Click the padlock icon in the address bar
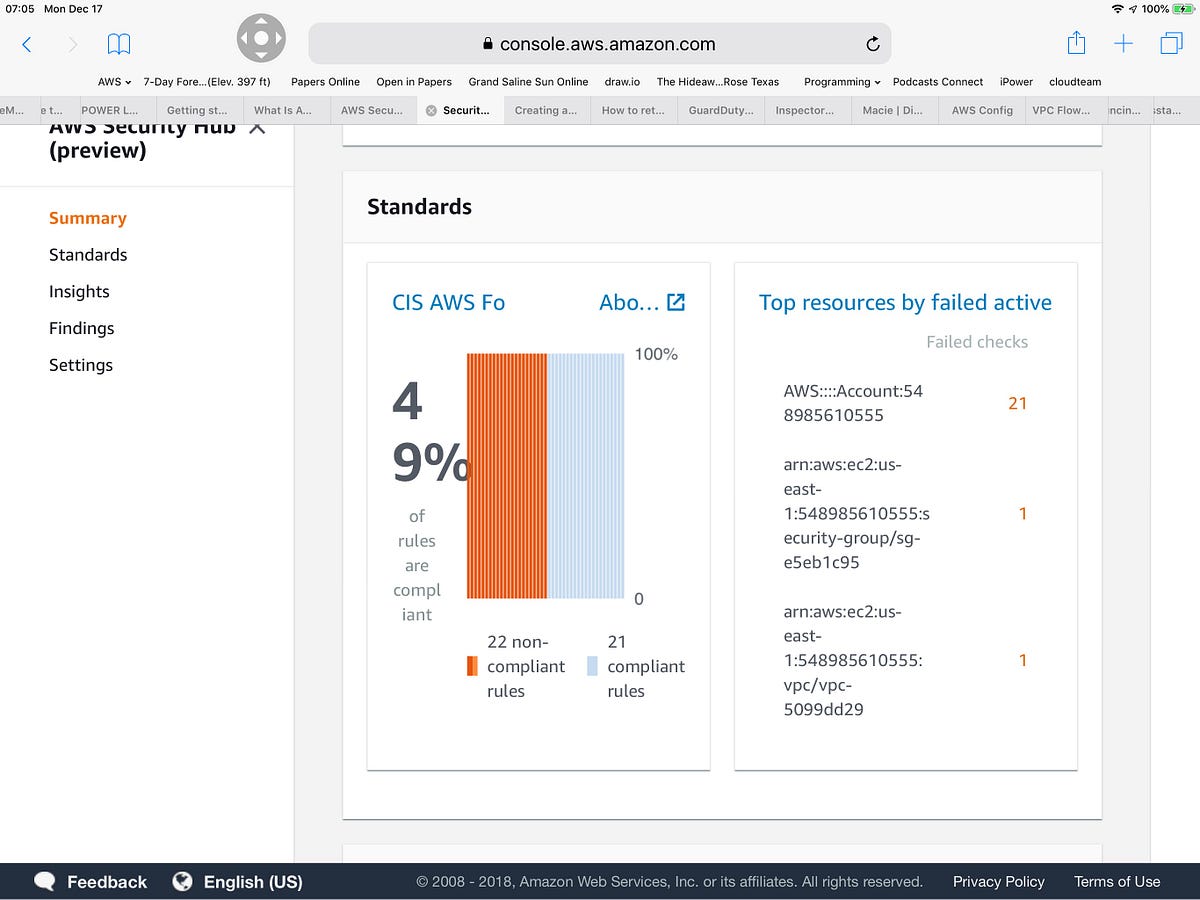 486,44
